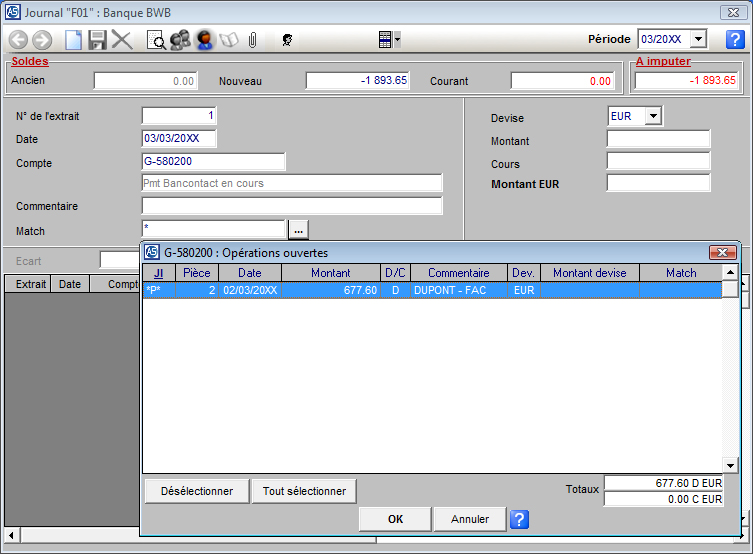Expand the Période dropdown
Viewport: 753px width, 554px height.
click(698, 39)
